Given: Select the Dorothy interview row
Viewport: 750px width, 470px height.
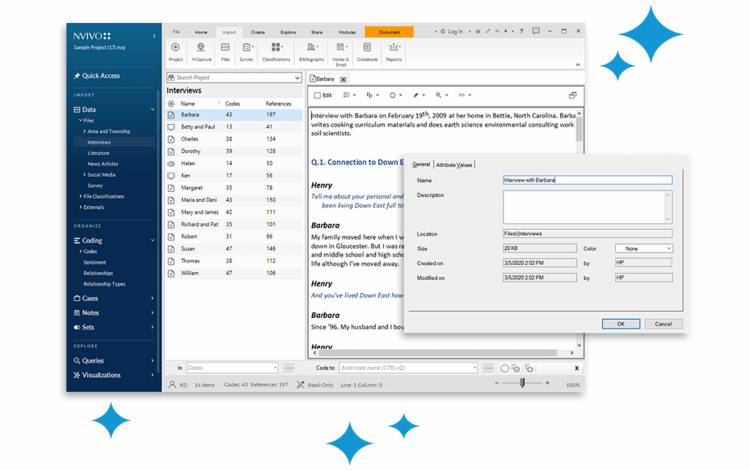Looking at the screenshot, I should (x=234, y=151).
